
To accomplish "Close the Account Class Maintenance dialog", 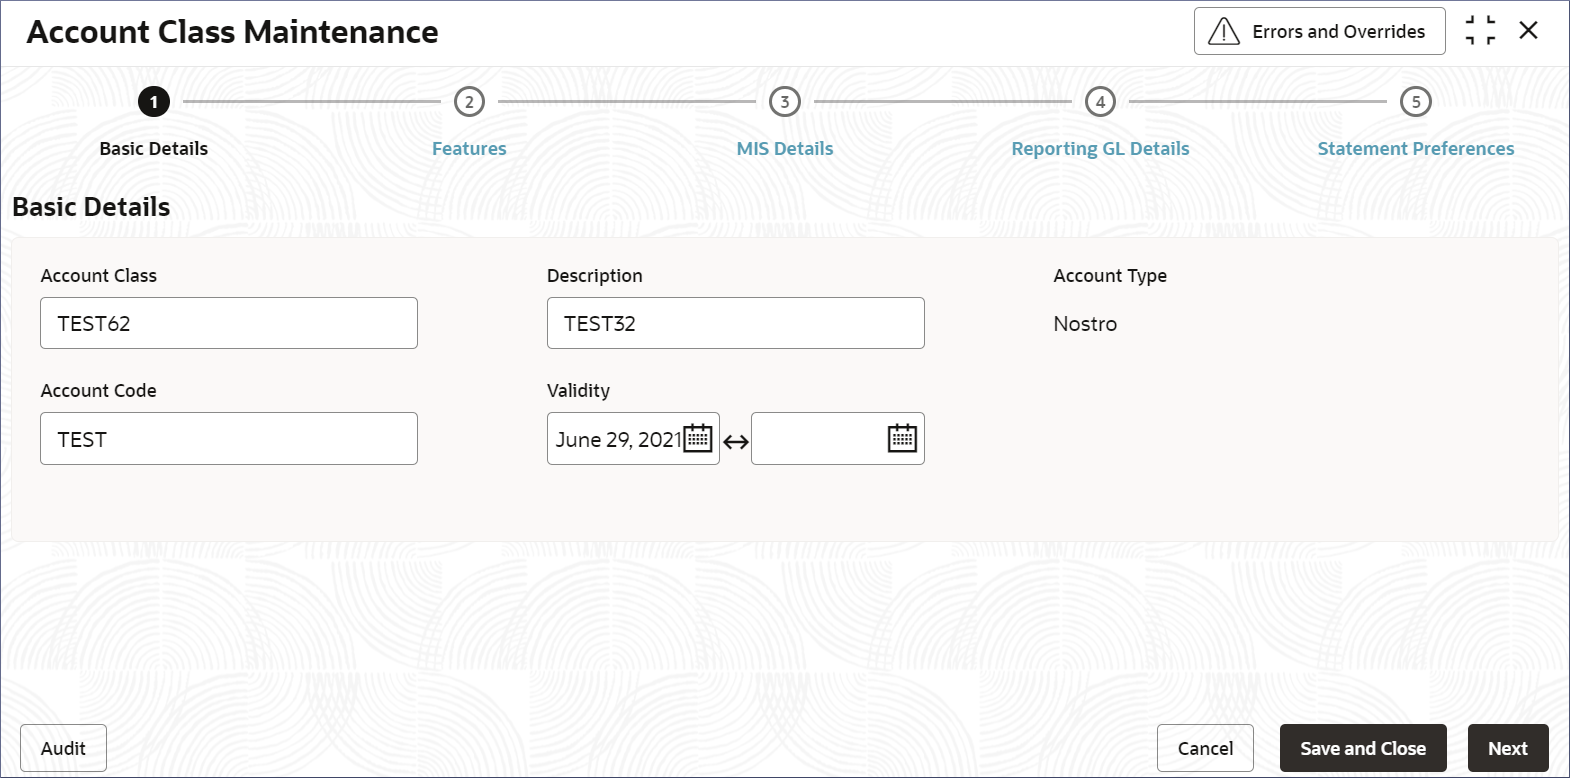I will 1528,30.
